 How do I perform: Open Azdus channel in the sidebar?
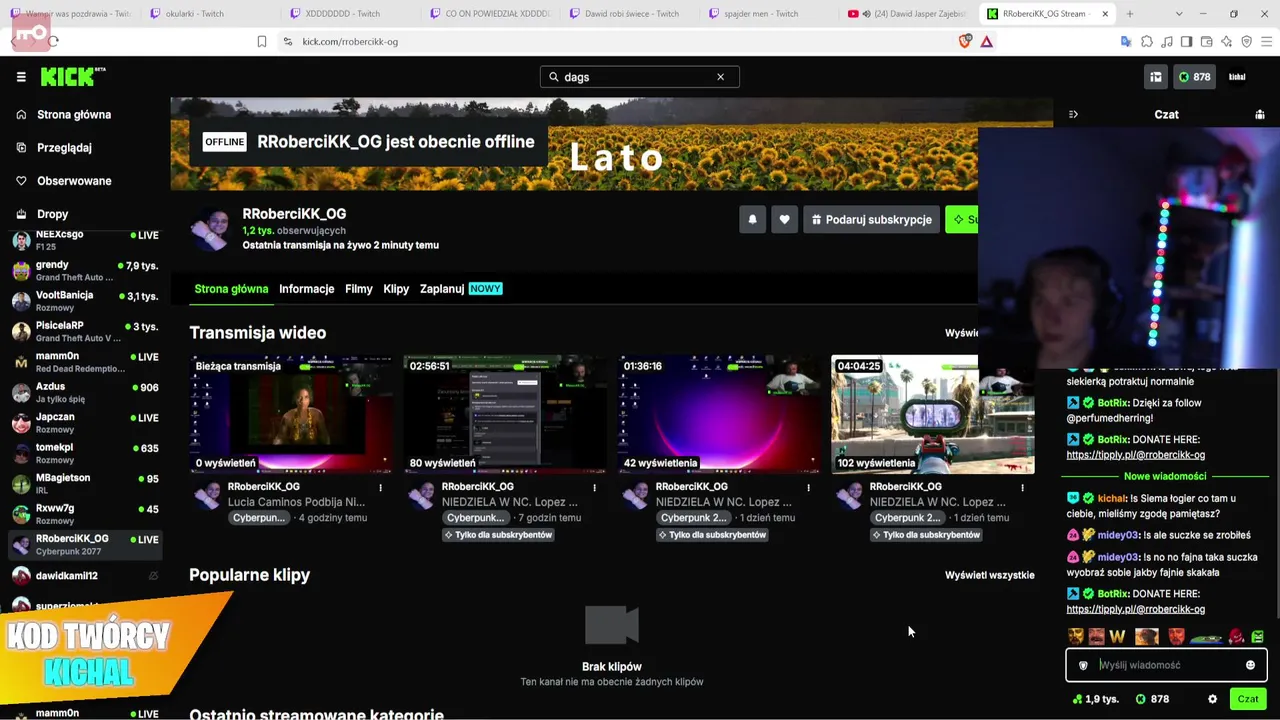point(85,392)
